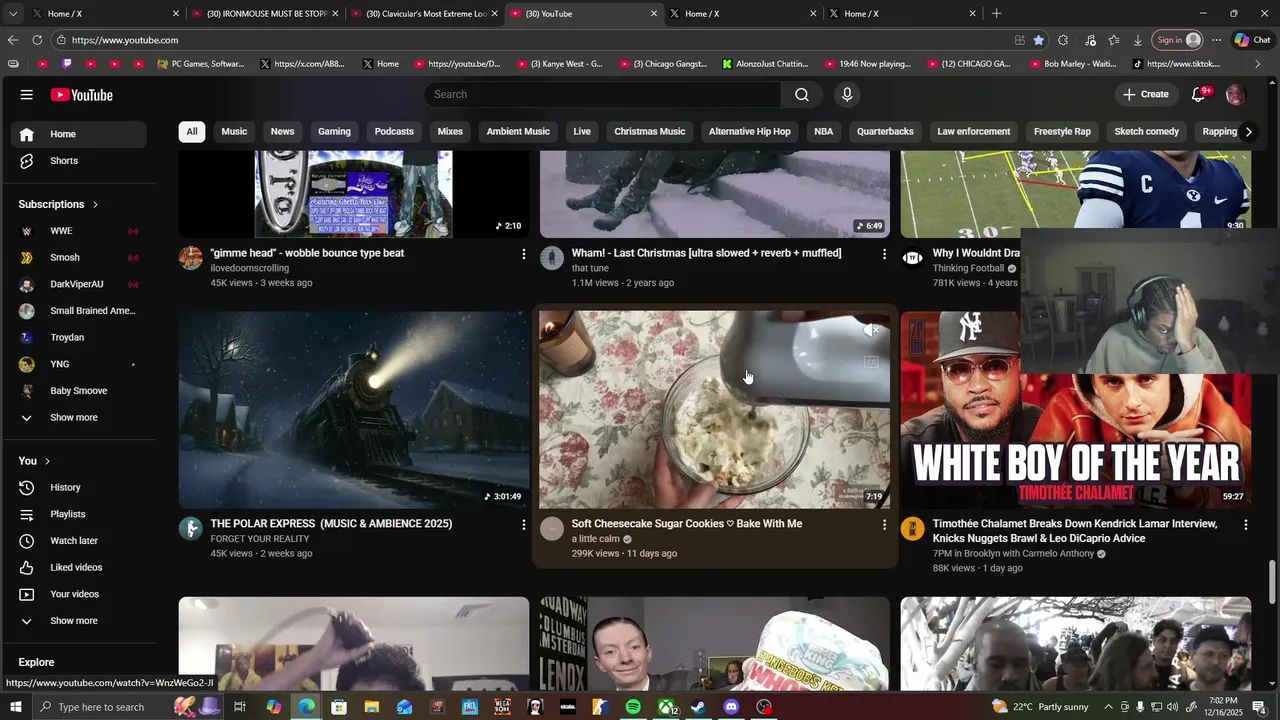Expand the Subscriptions section header
This screenshot has width=1280, height=720.
pyautogui.click(x=58, y=204)
